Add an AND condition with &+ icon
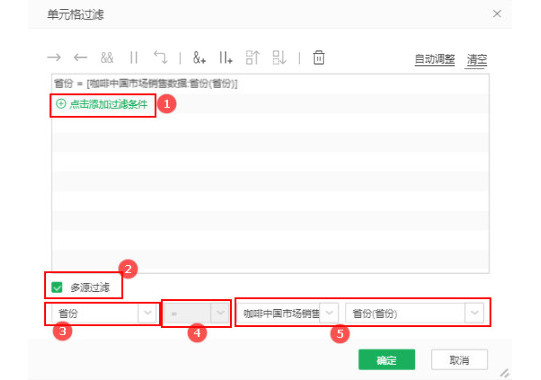This screenshot has width=541, height=380. [199, 57]
